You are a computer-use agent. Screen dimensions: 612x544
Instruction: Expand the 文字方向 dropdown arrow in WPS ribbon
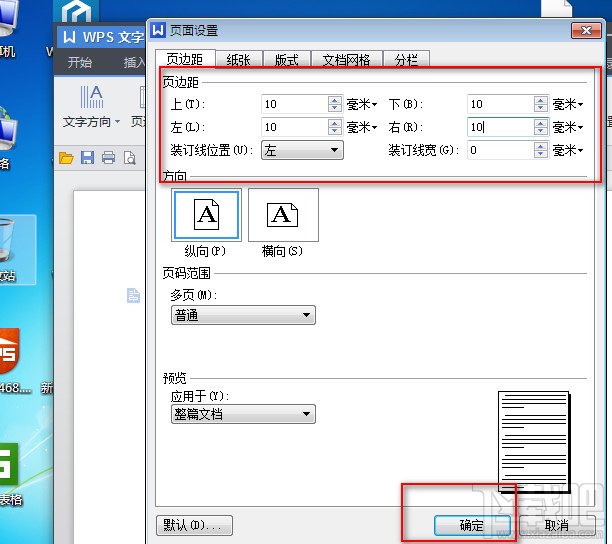coord(117,122)
